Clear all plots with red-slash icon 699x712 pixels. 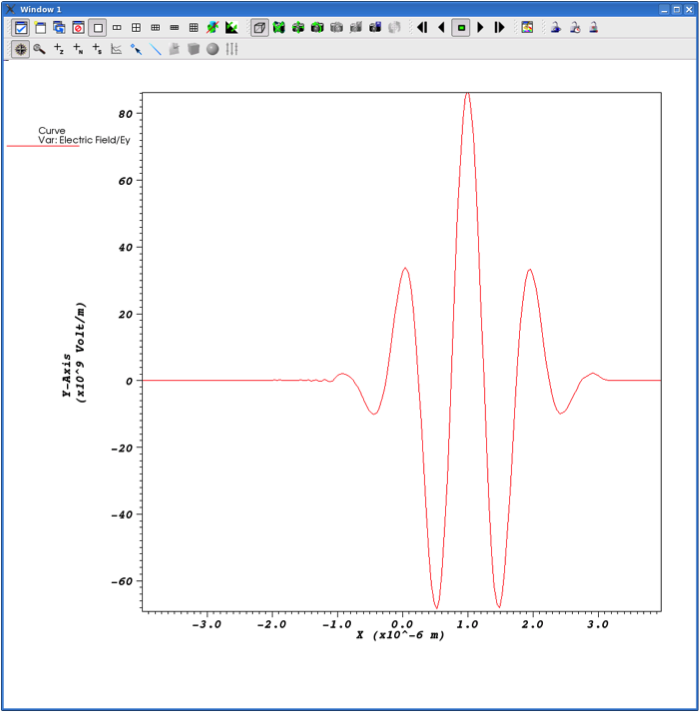click(x=212, y=28)
